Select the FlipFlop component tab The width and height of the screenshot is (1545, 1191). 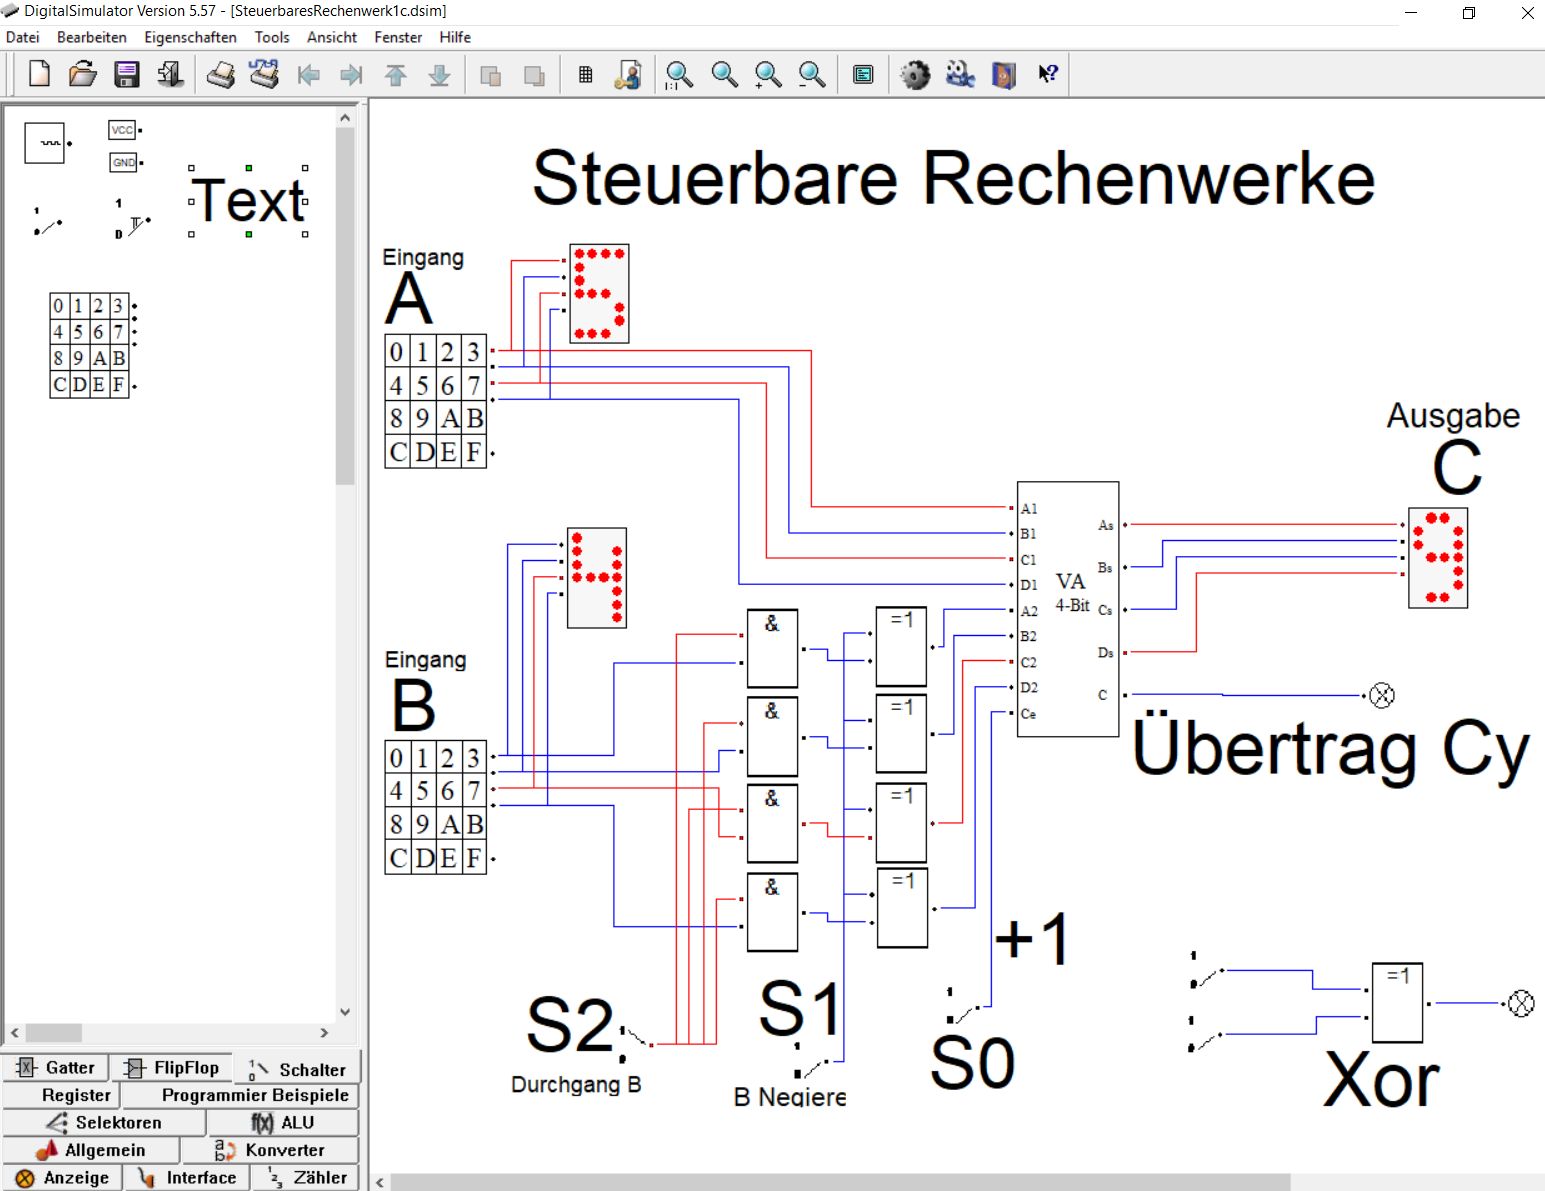pos(172,1068)
